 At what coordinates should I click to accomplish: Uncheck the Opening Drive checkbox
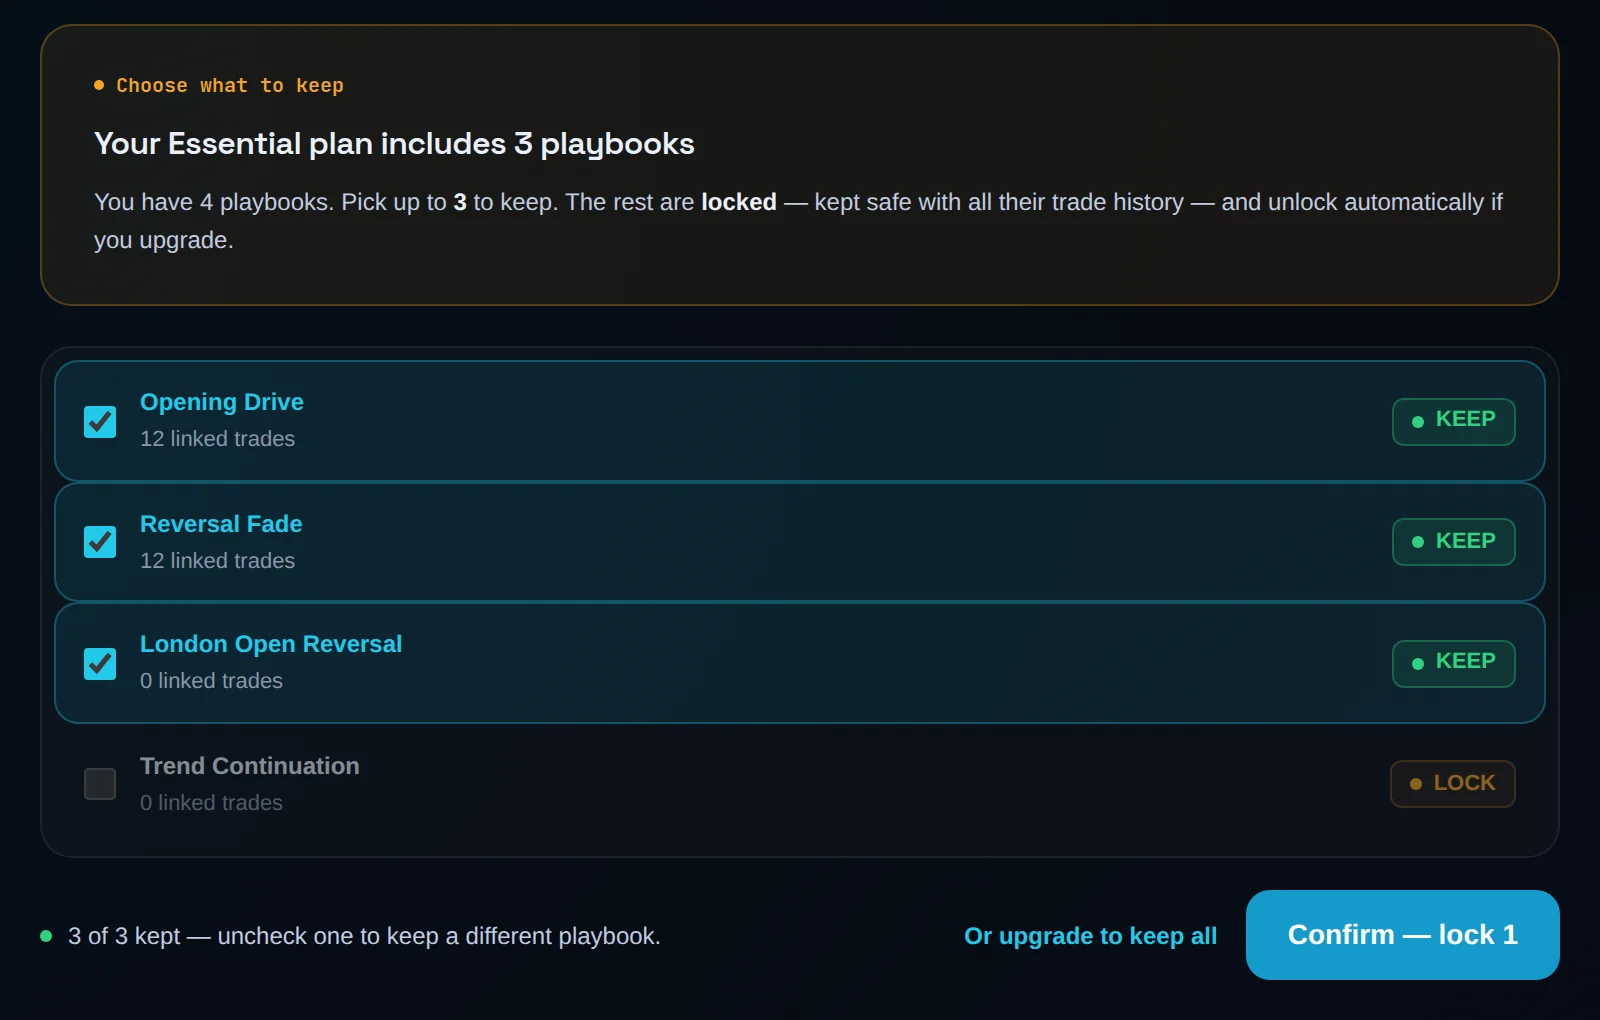tap(100, 422)
